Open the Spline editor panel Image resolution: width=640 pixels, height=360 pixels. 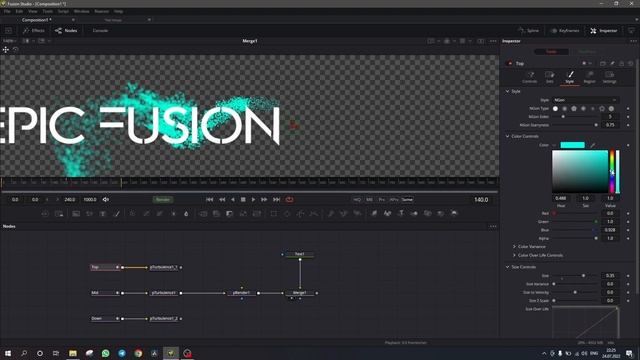pos(529,31)
